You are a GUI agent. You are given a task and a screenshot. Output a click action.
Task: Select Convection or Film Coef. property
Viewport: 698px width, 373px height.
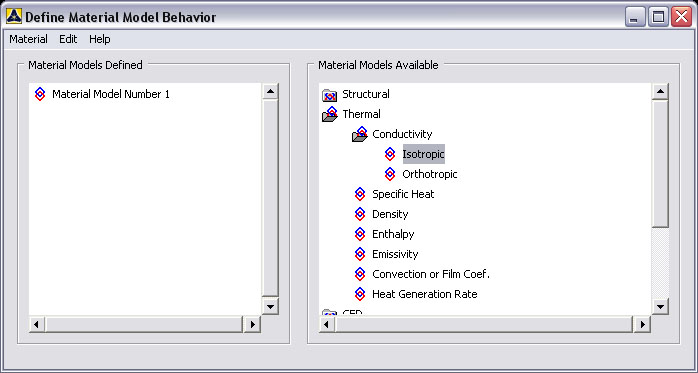431,274
